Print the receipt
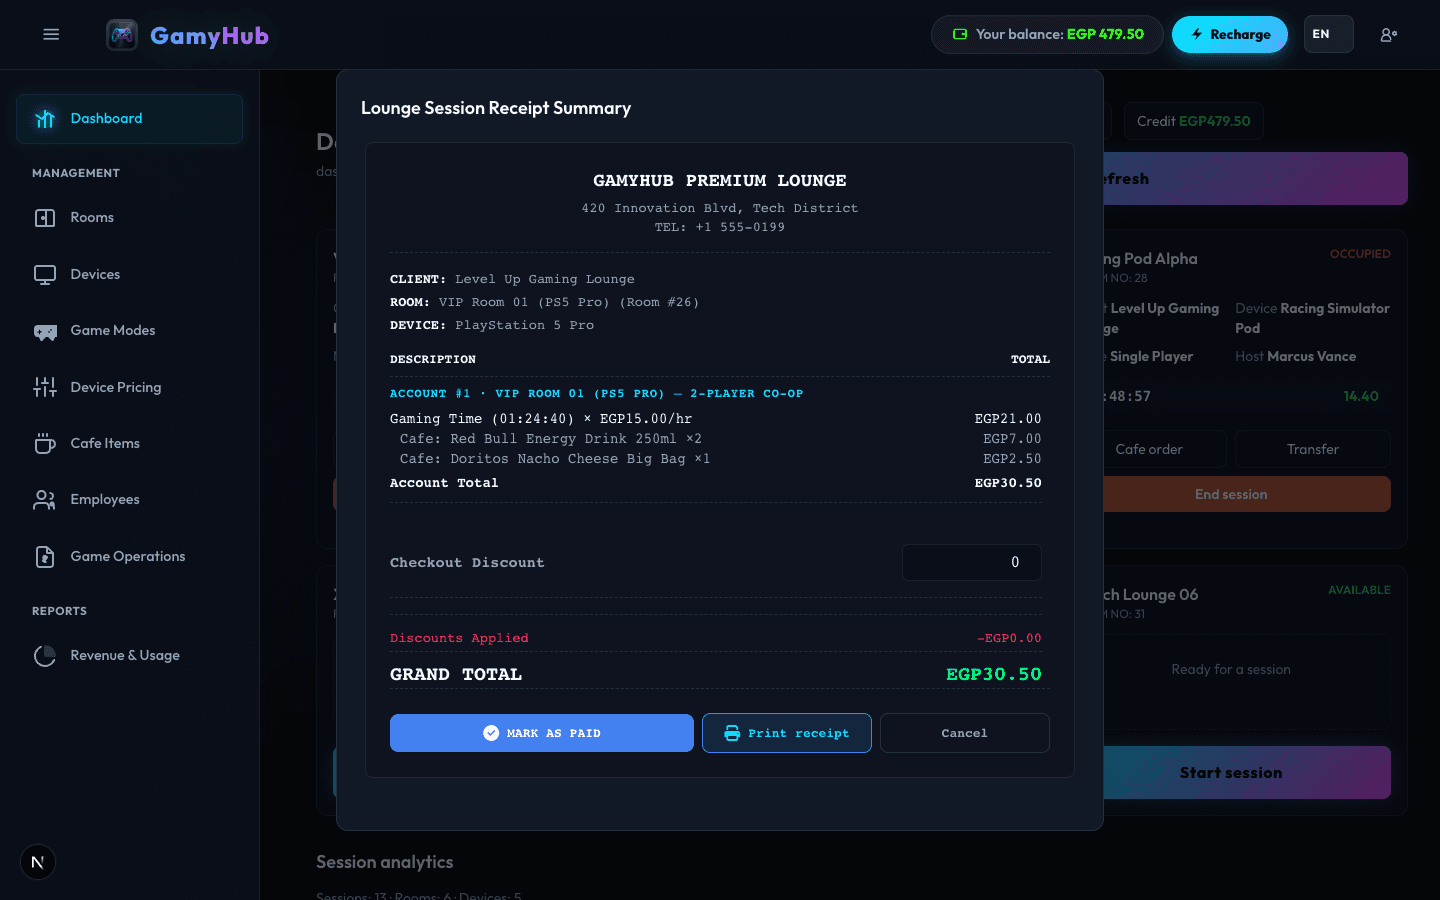 (786, 733)
